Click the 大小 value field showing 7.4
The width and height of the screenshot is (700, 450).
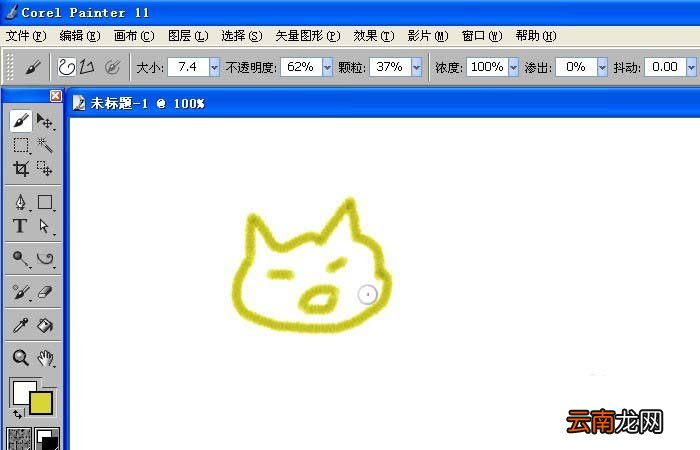pos(188,67)
